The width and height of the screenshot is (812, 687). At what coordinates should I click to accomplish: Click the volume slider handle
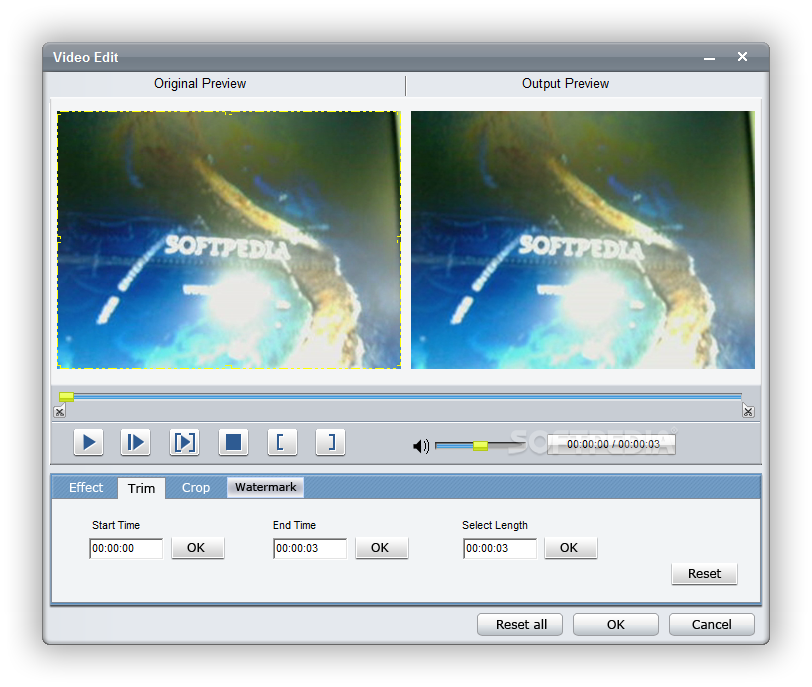click(481, 446)
